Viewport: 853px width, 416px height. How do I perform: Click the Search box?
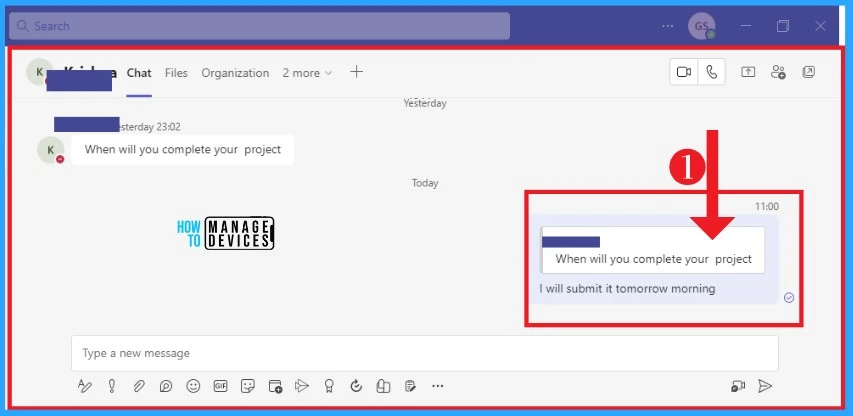(x=259, y=26)
